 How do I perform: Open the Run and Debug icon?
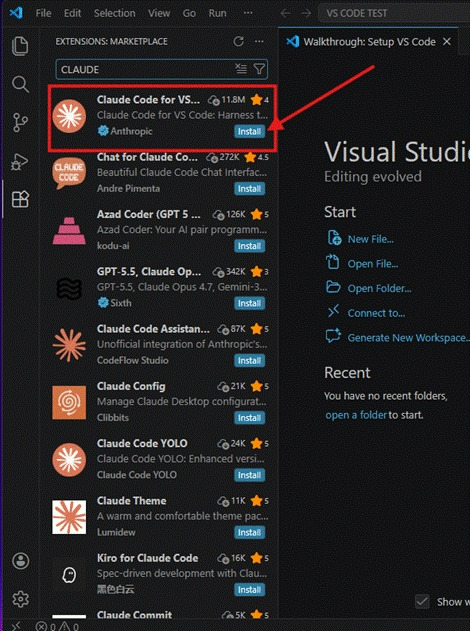[x=20, y=162]
